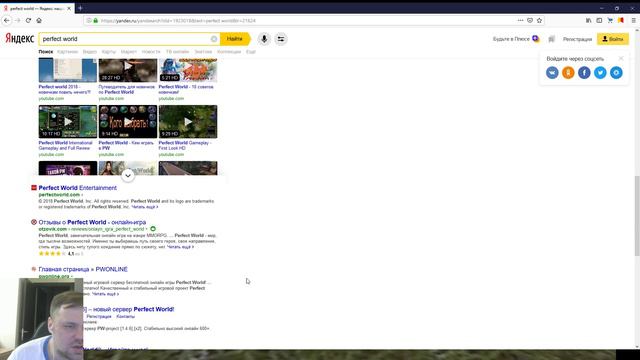
Task: Click the yellow Войти button
Action: click(x=613, y=39)
